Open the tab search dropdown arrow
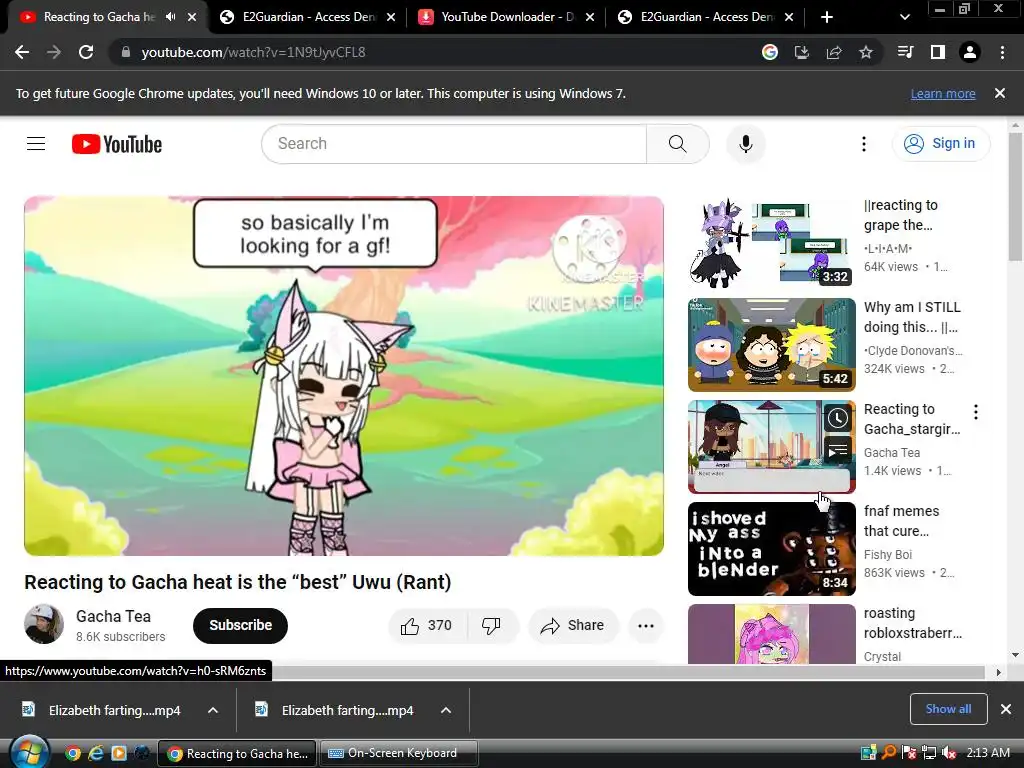The image size is (1024, 768). (904, 17)
